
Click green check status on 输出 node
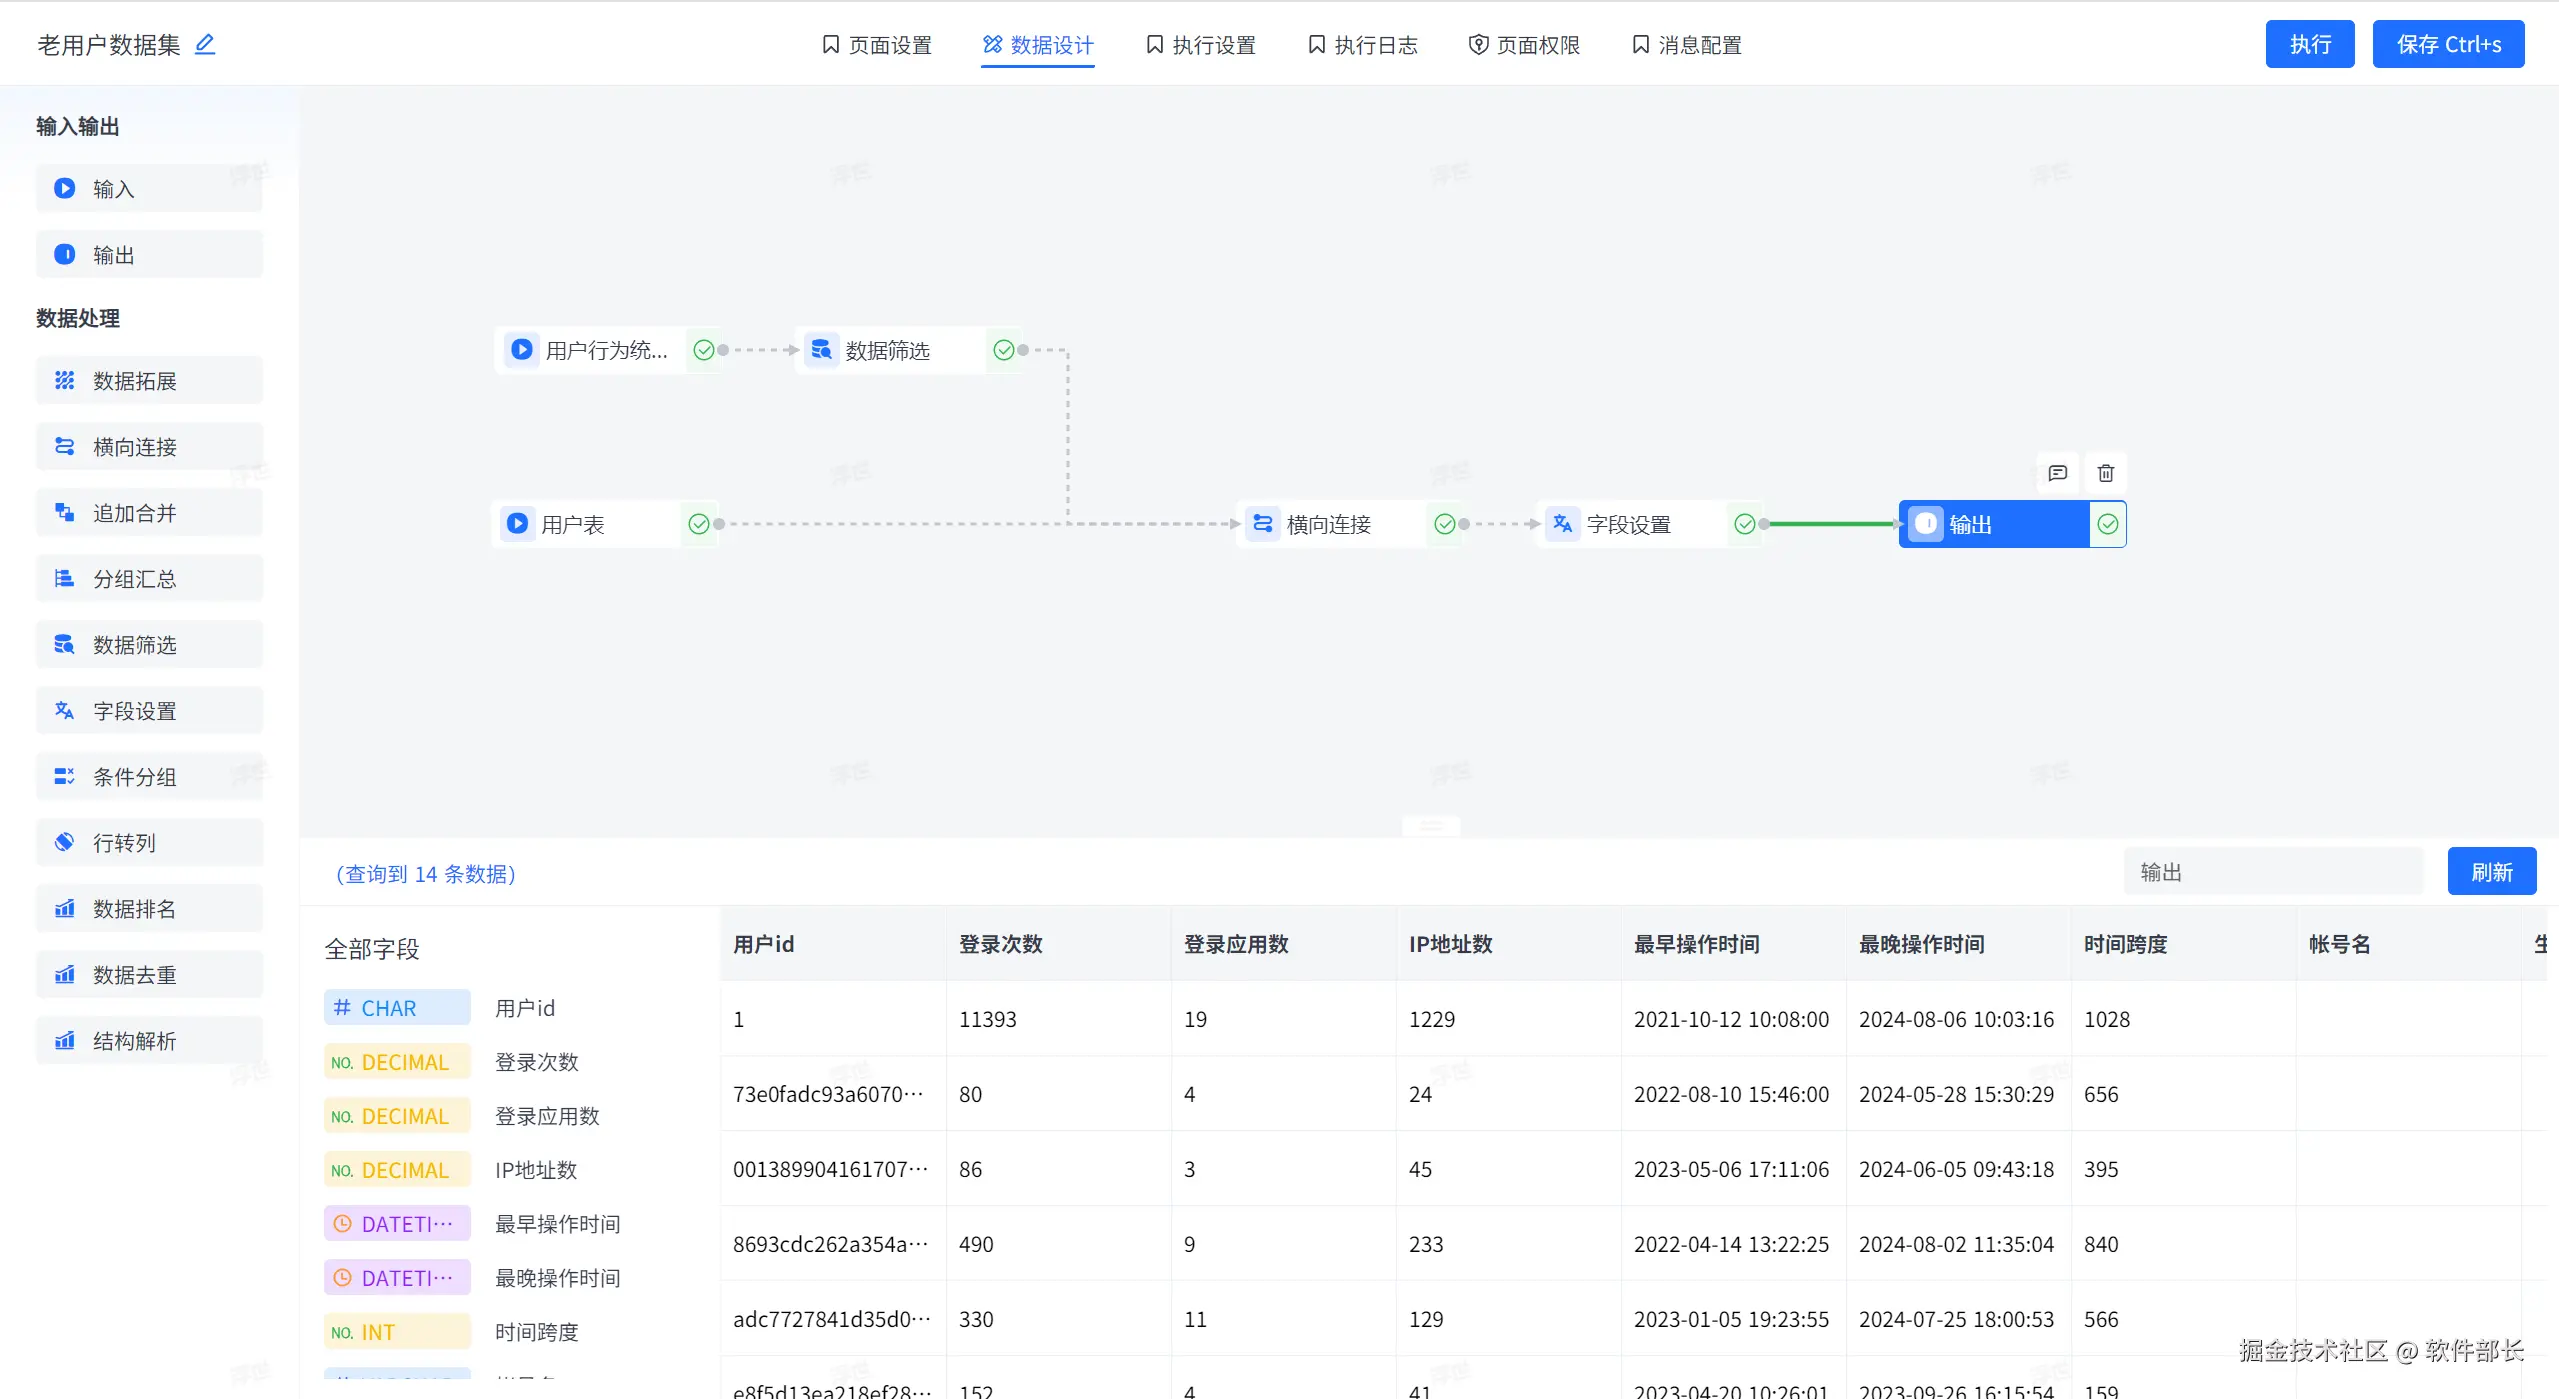[2107, 524]
